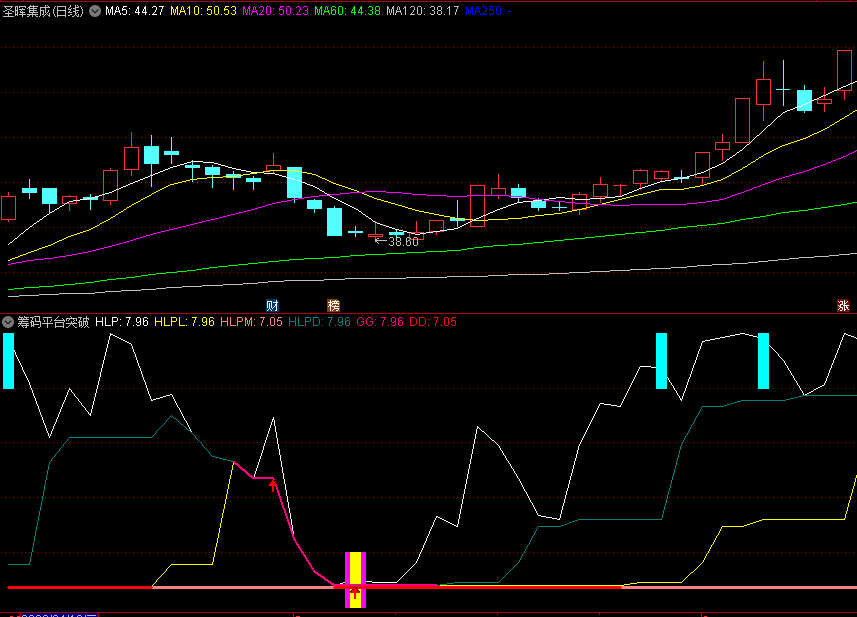The image size is (857, 617).
Task: Expand the 筹码平台突破 indicator dropdown arrow
Action: click(x=8, y=322)
